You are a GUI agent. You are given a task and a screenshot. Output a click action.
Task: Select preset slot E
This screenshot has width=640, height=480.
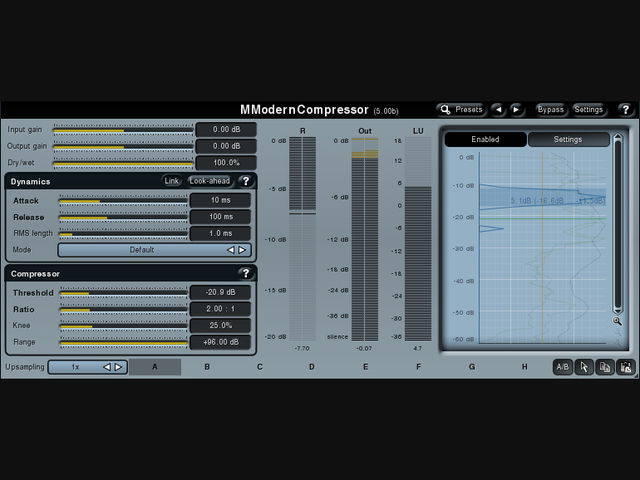[x=365, y=367]
